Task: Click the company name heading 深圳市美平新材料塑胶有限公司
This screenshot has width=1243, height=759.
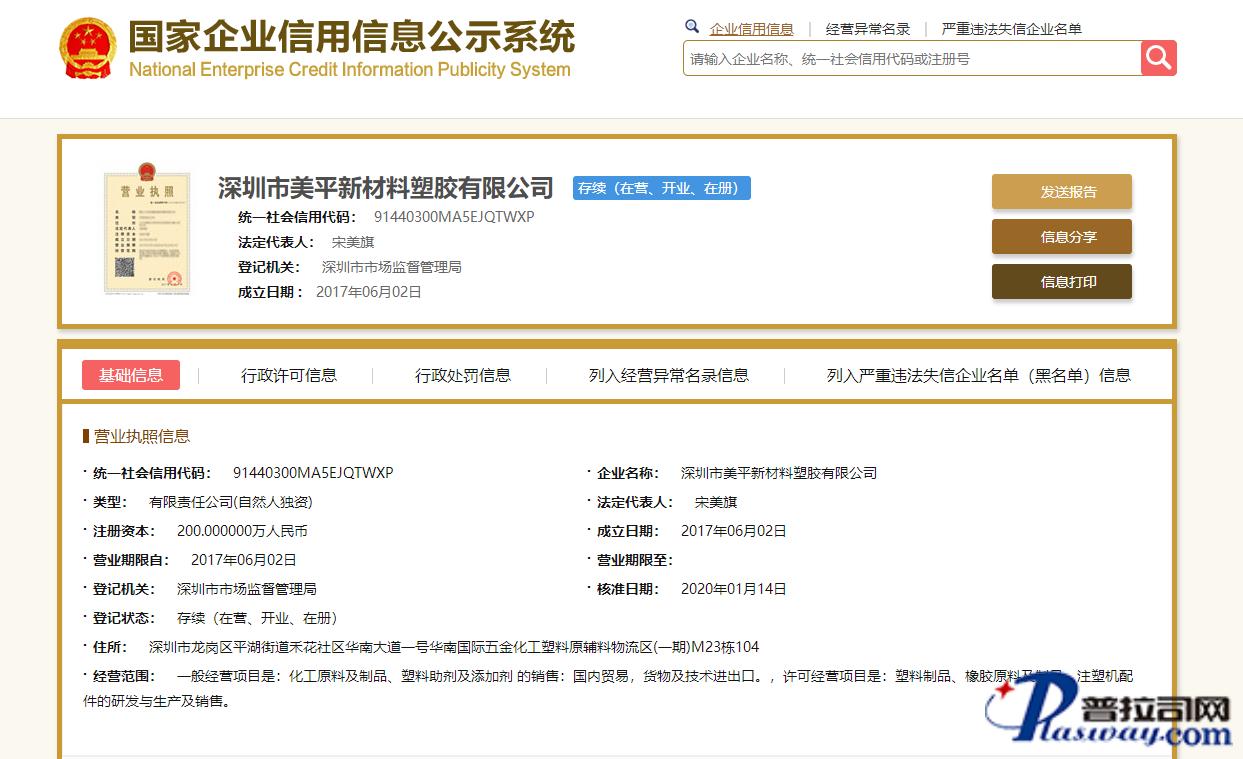Action: (385, 188)
